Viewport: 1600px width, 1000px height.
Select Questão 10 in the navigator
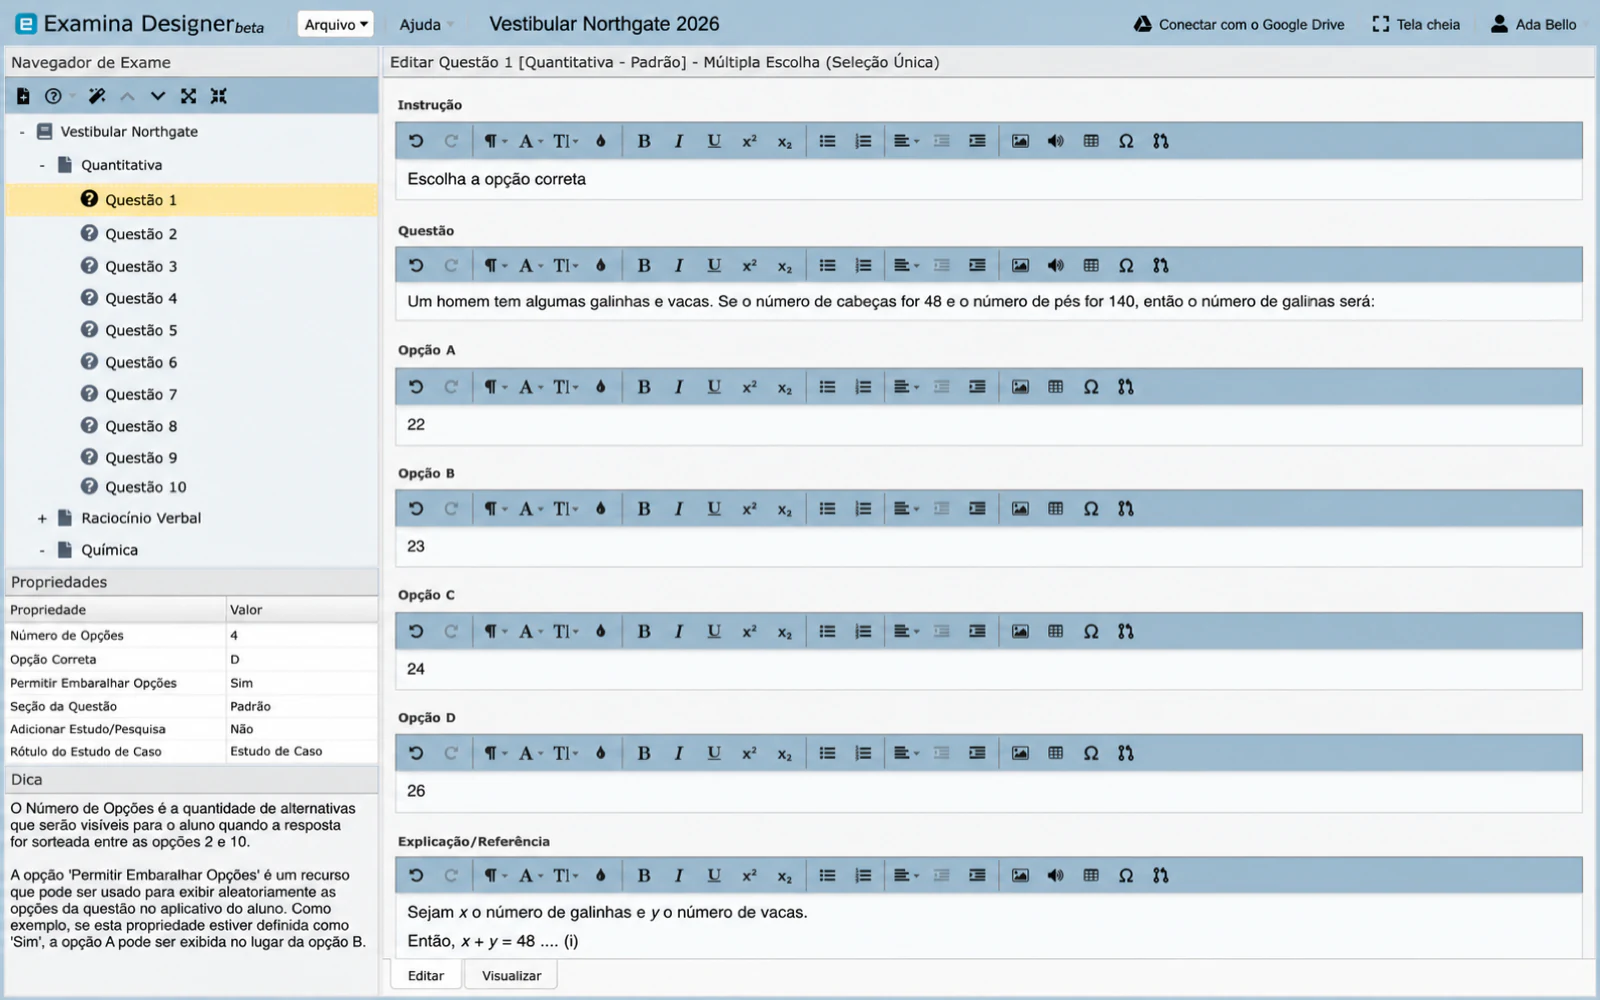click(146, 487)
